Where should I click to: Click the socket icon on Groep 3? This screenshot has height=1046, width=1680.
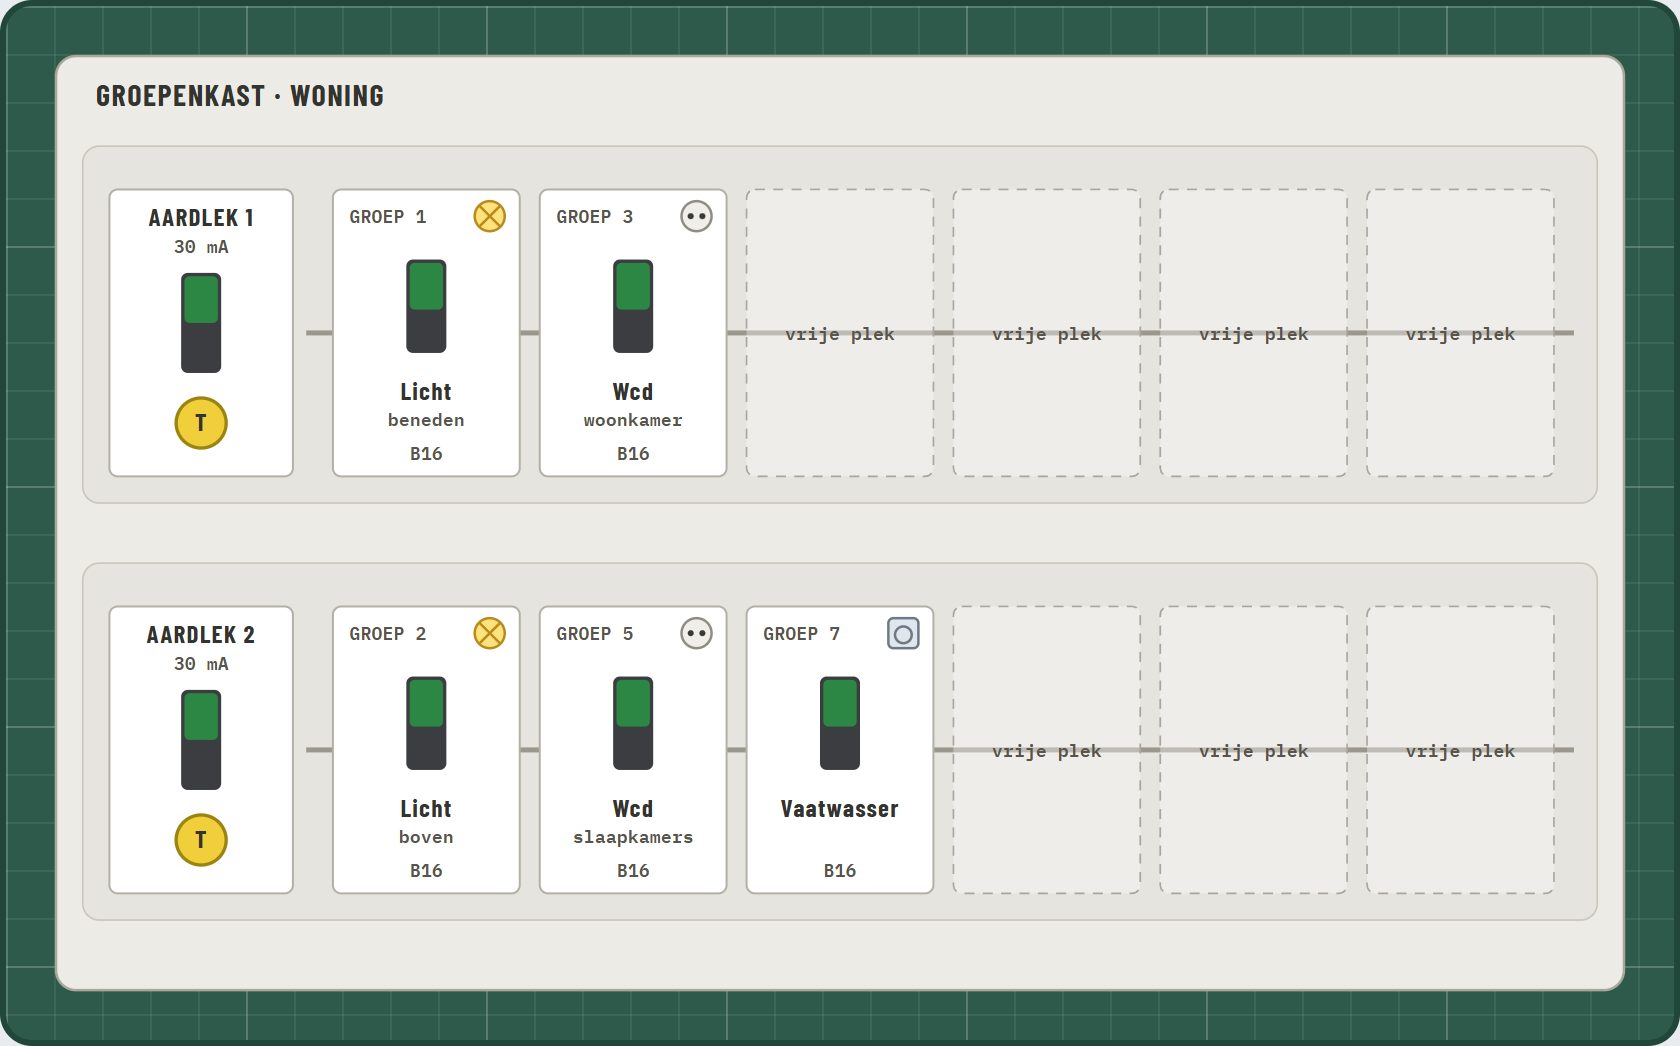[x=696, y=216]
